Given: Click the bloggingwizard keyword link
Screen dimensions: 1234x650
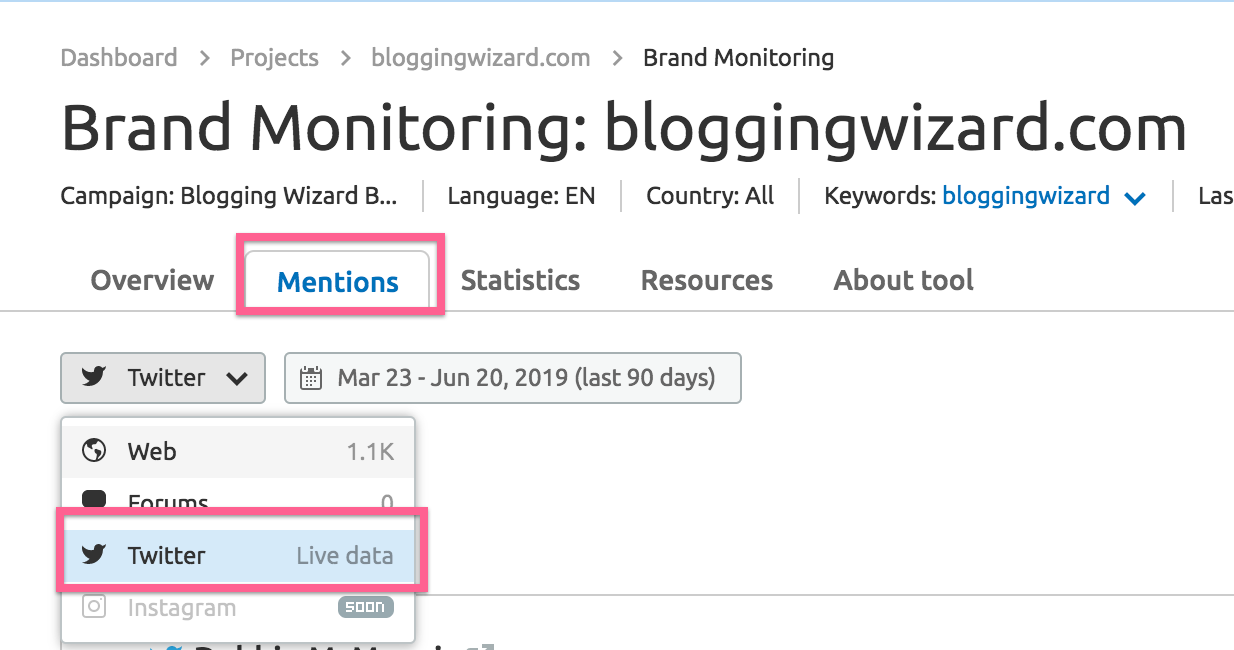Looking at the screenshot, I should coord(1025,196).
